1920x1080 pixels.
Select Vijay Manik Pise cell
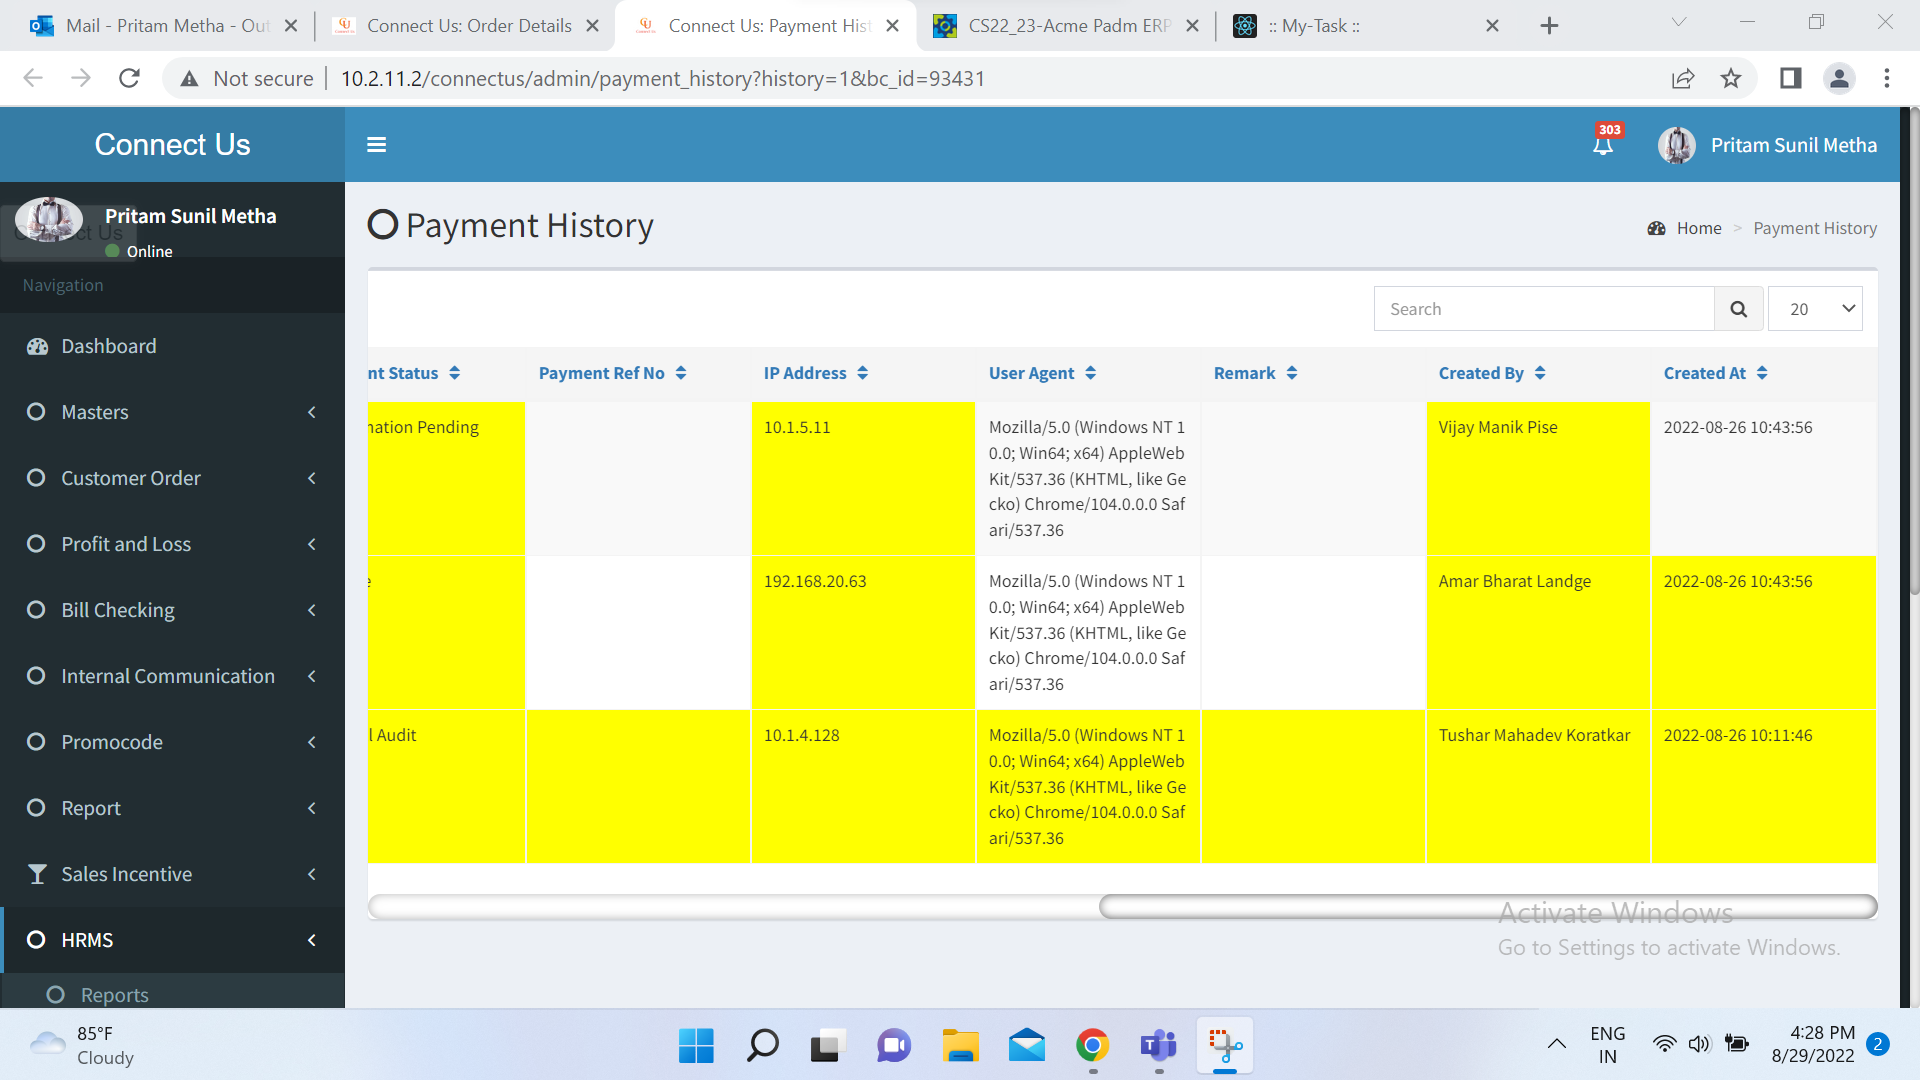click(x=1538, y=479)
